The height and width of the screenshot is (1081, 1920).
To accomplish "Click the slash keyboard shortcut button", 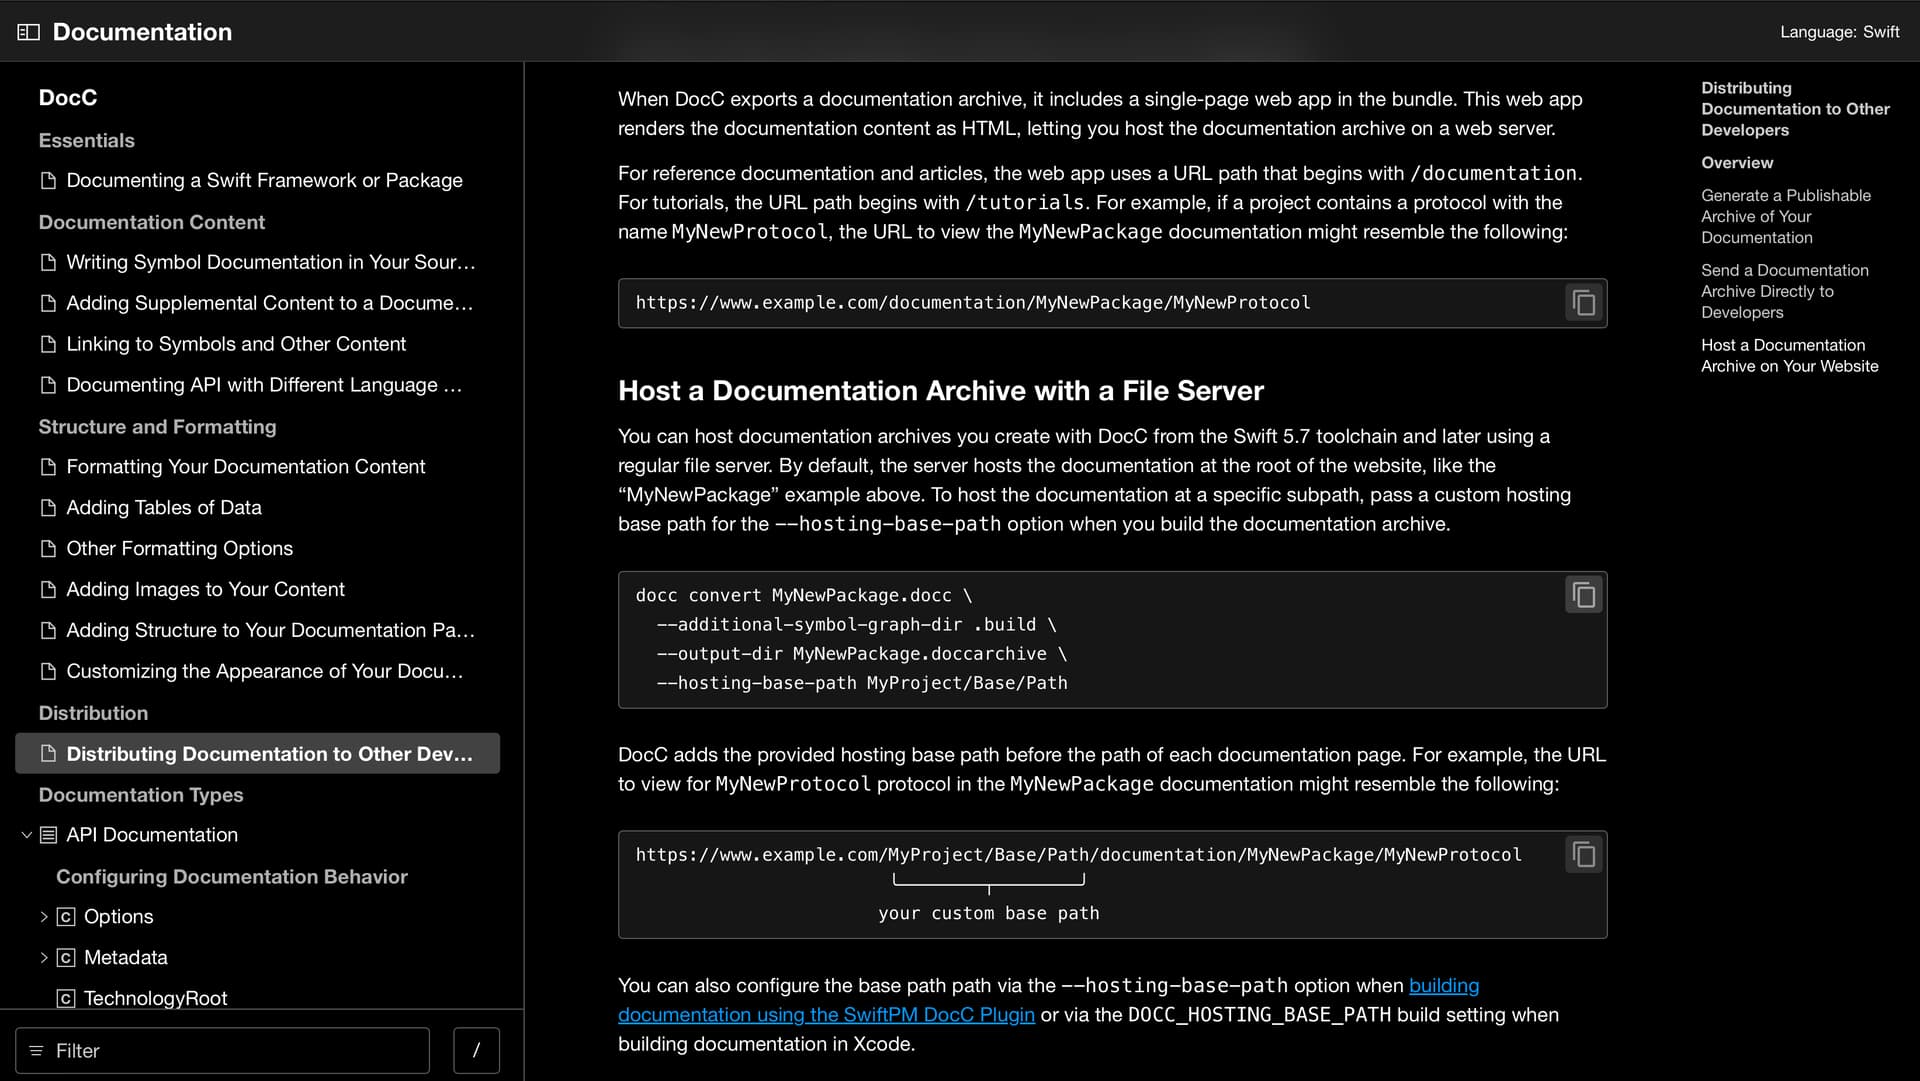I will (476, 1050).
